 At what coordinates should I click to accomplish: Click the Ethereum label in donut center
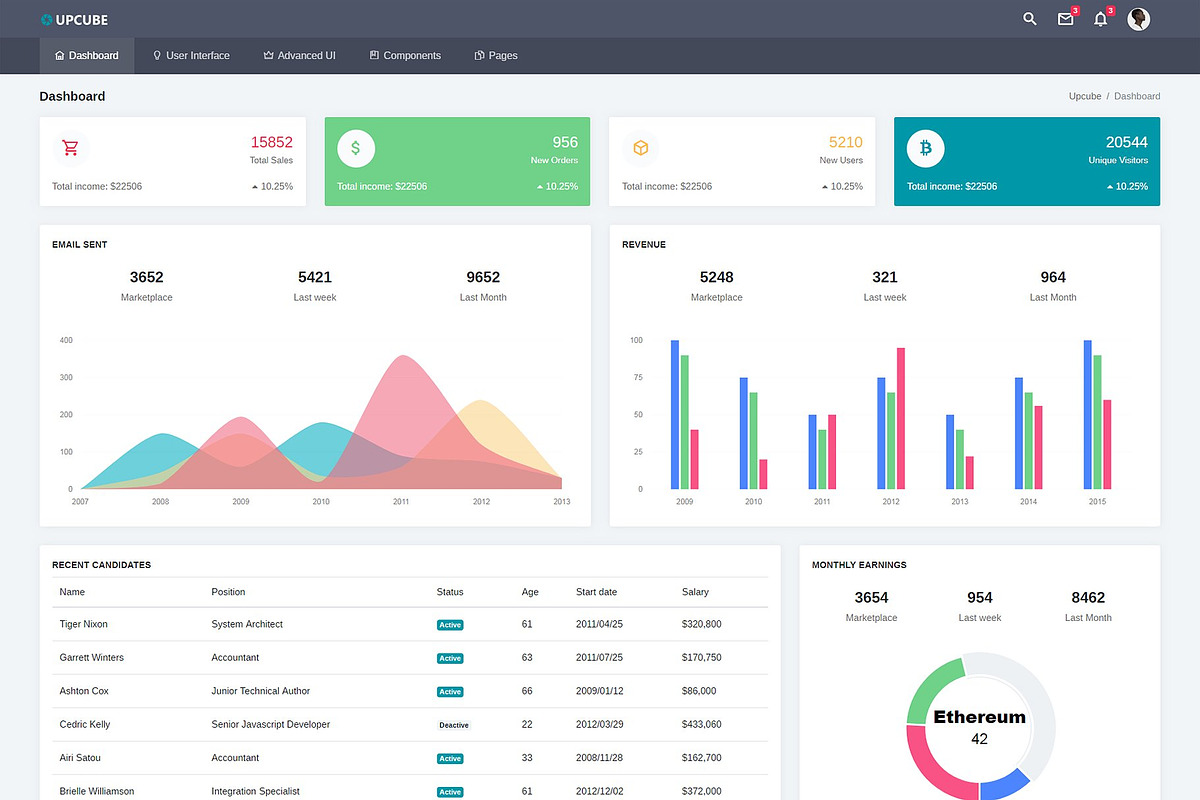tap(980, 717)
